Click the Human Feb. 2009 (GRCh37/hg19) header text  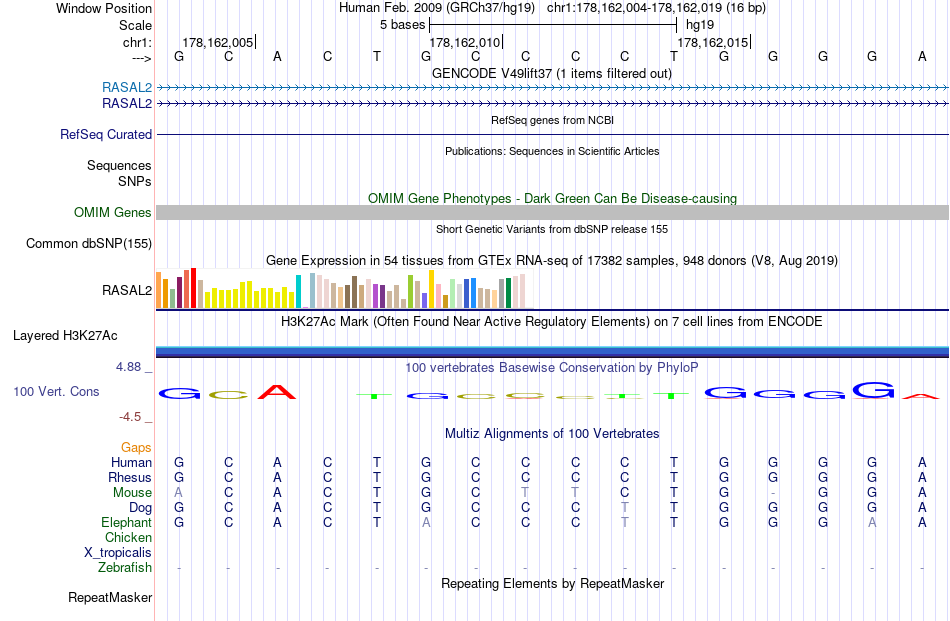437,8
